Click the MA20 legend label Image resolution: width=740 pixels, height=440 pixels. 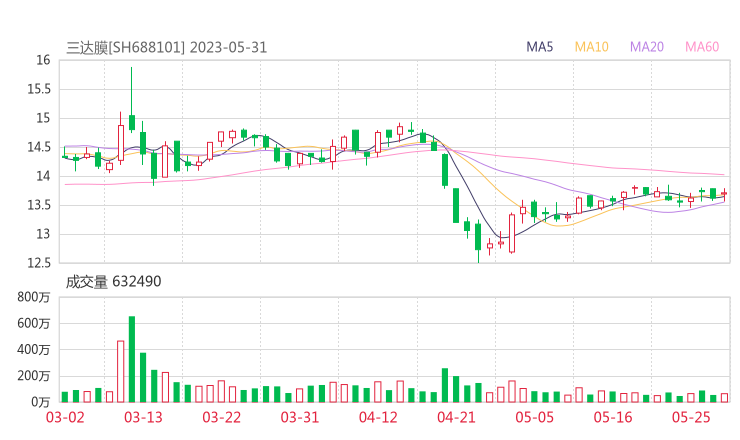pos(647,47)
